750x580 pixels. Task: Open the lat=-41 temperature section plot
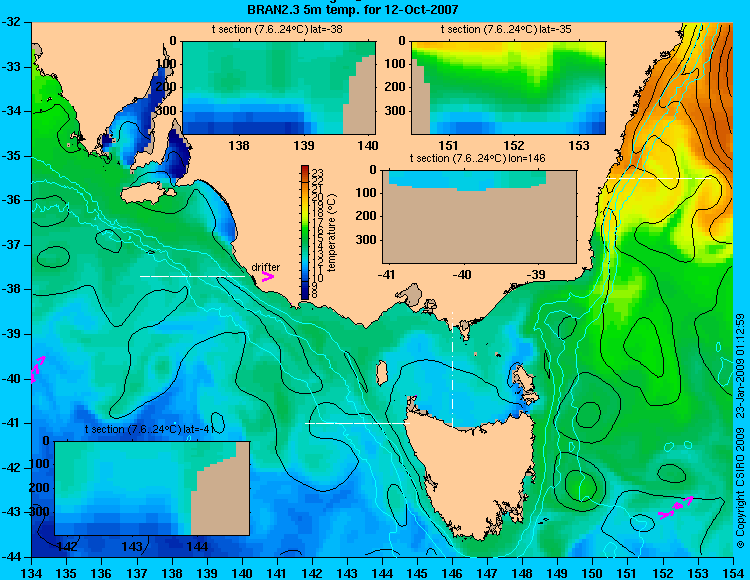coord(152,488)
